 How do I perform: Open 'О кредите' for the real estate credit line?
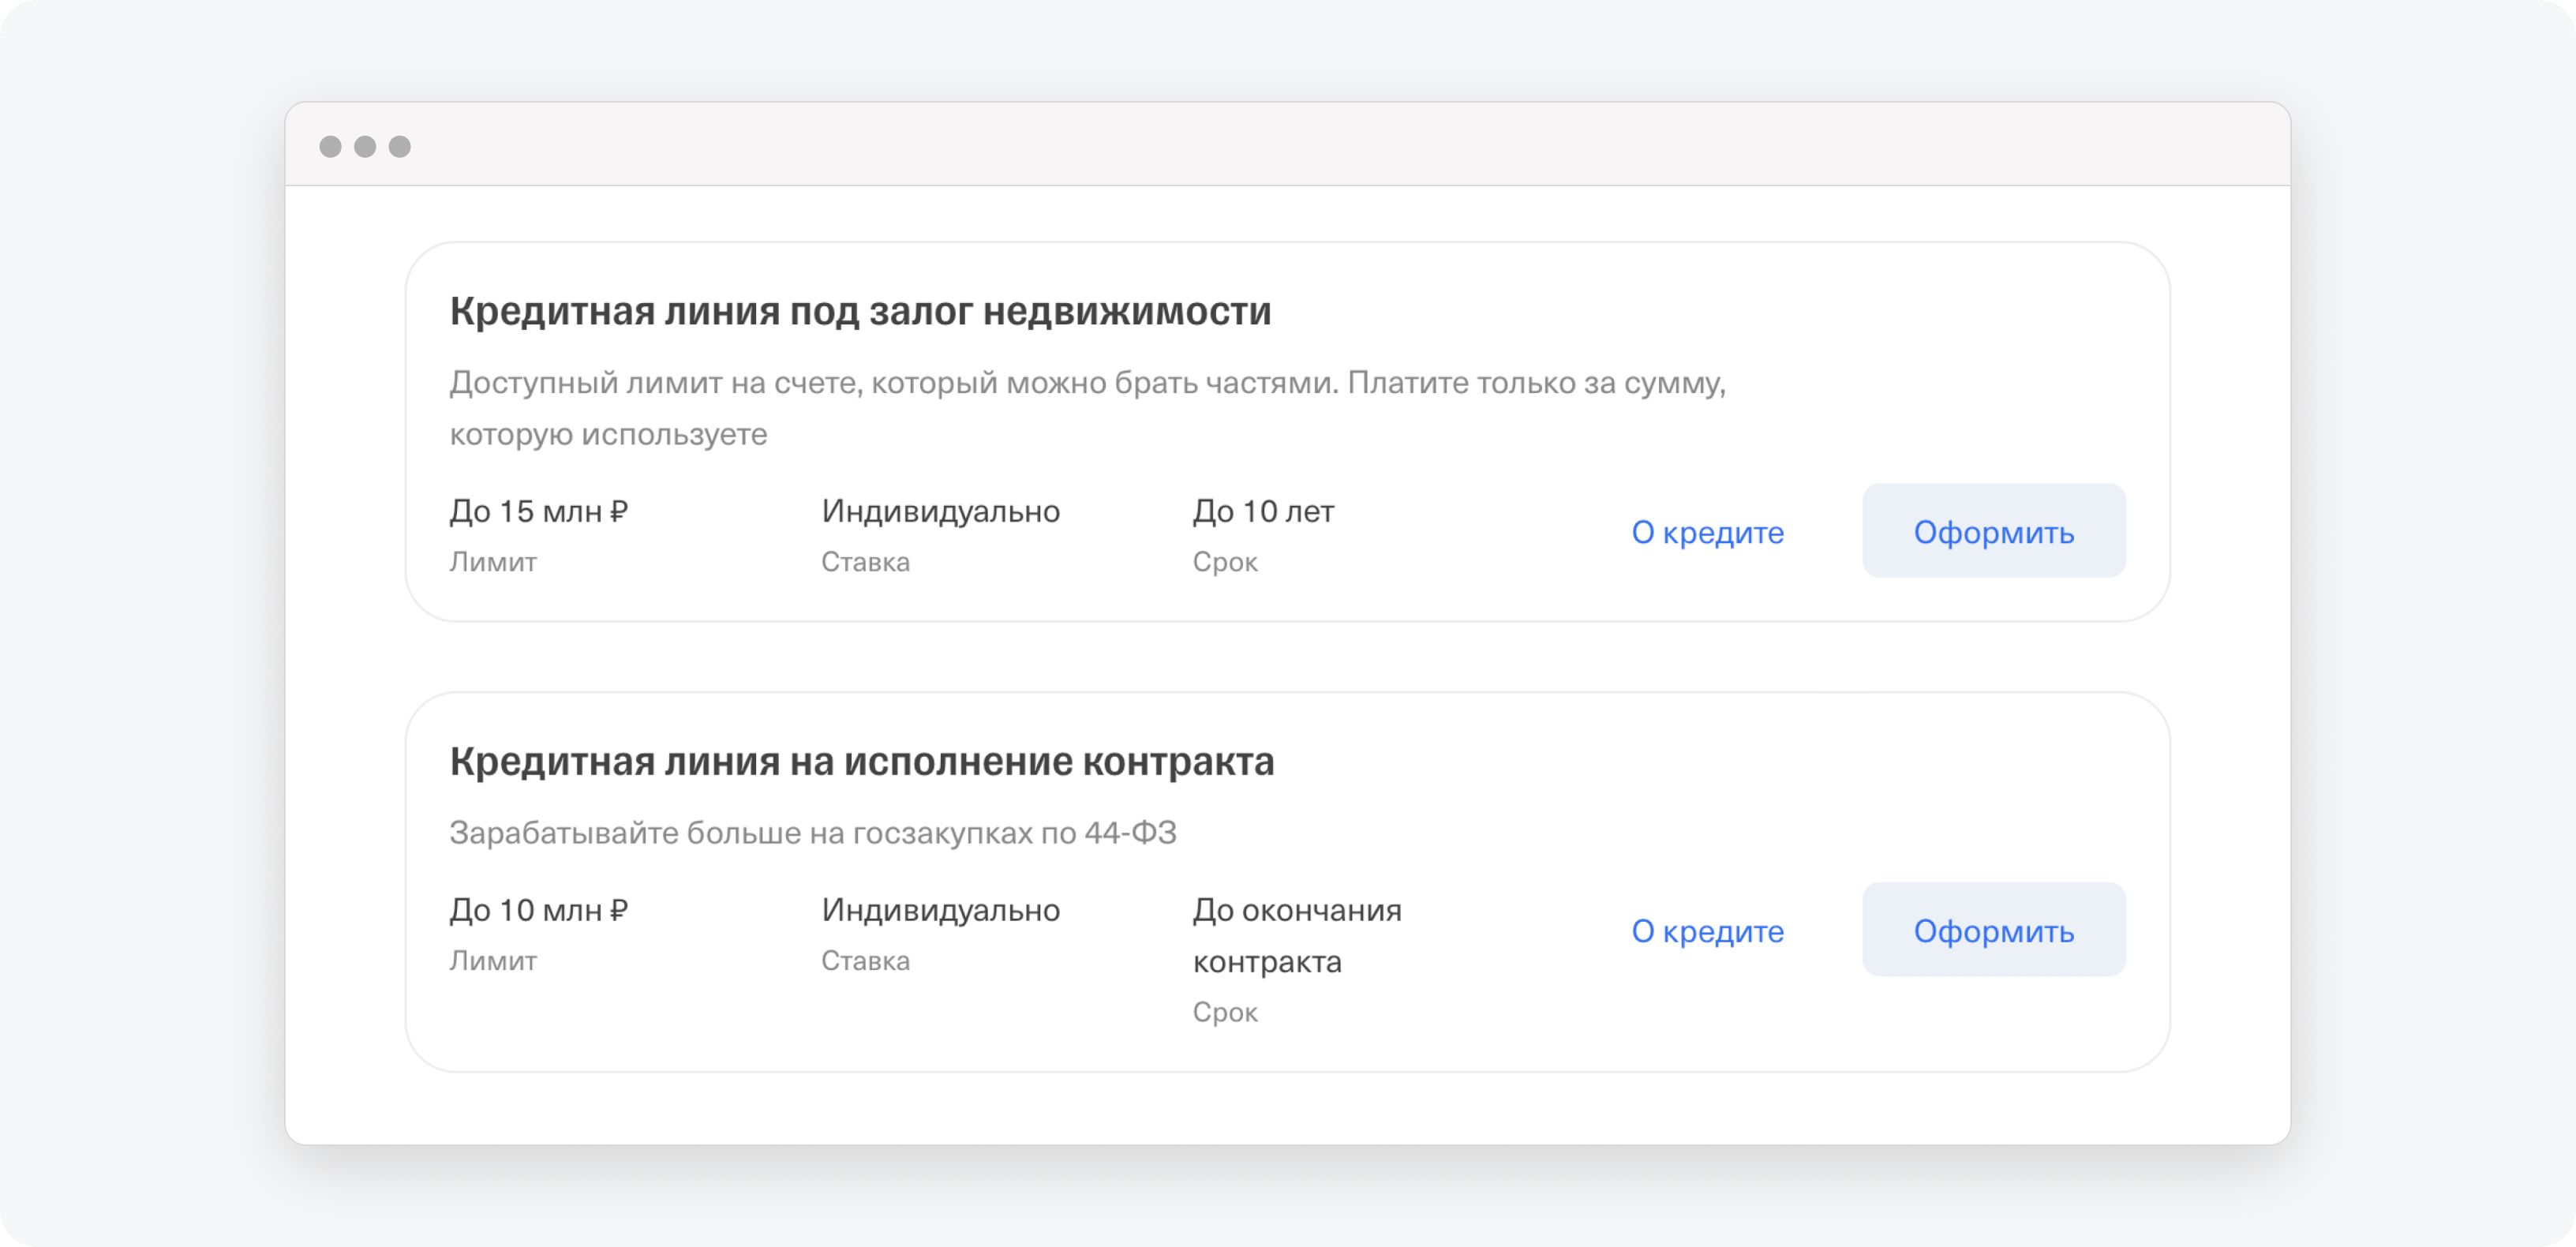click(x=1707, y=531)
